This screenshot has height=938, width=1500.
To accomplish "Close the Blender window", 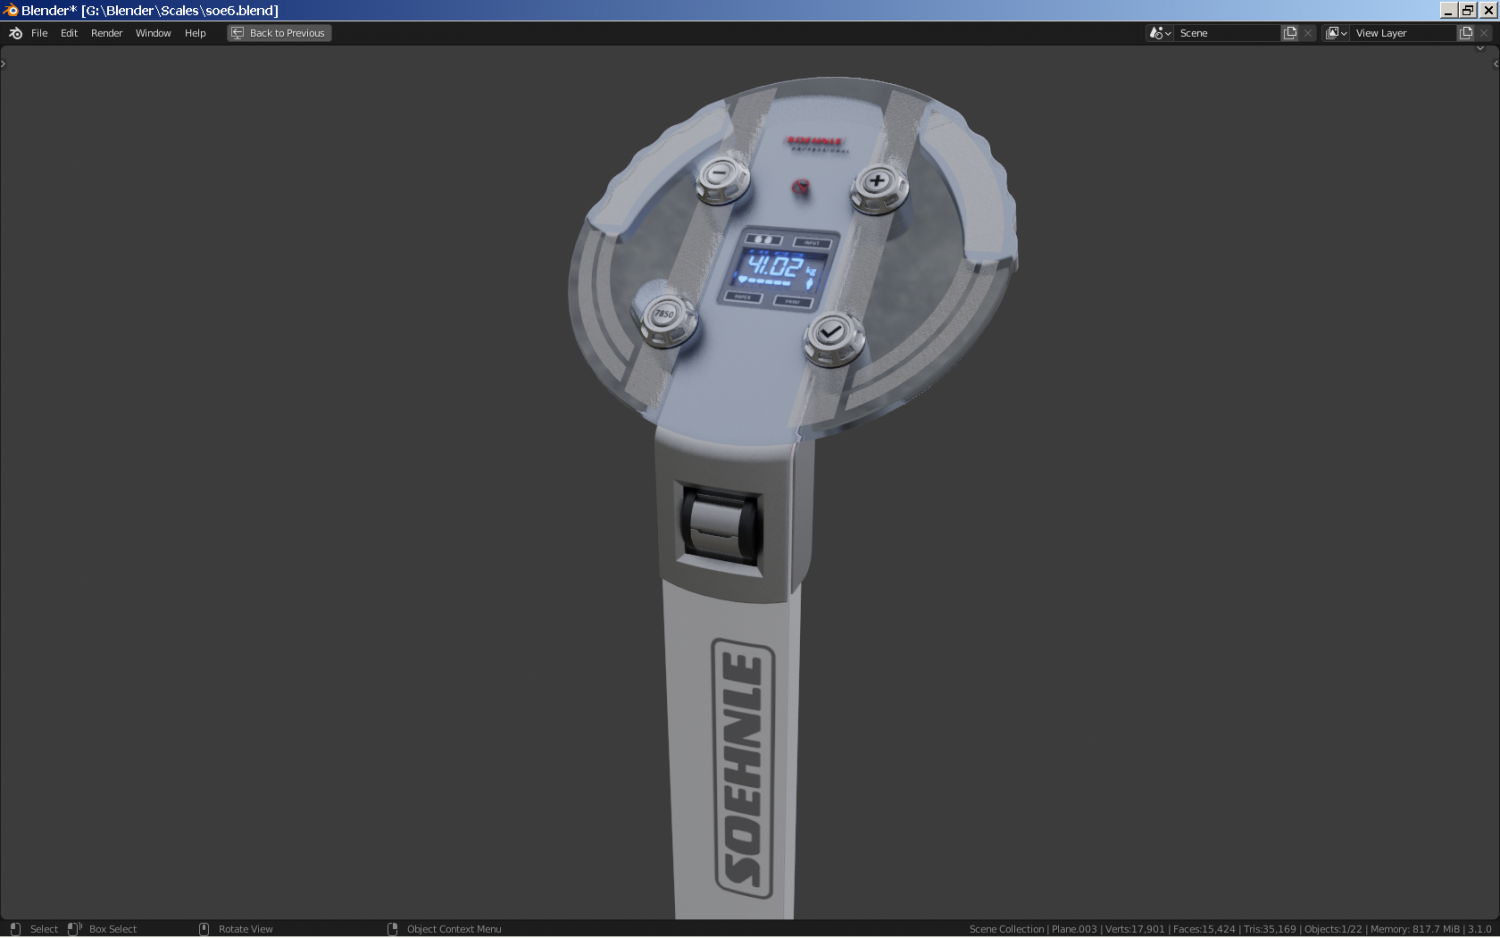I will 1488,10.
